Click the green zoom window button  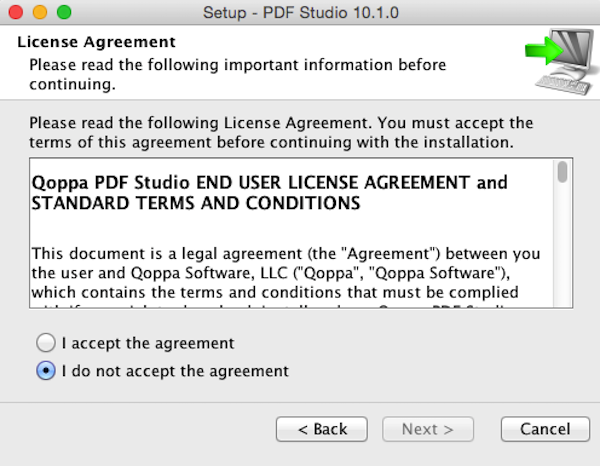(64, 13)
